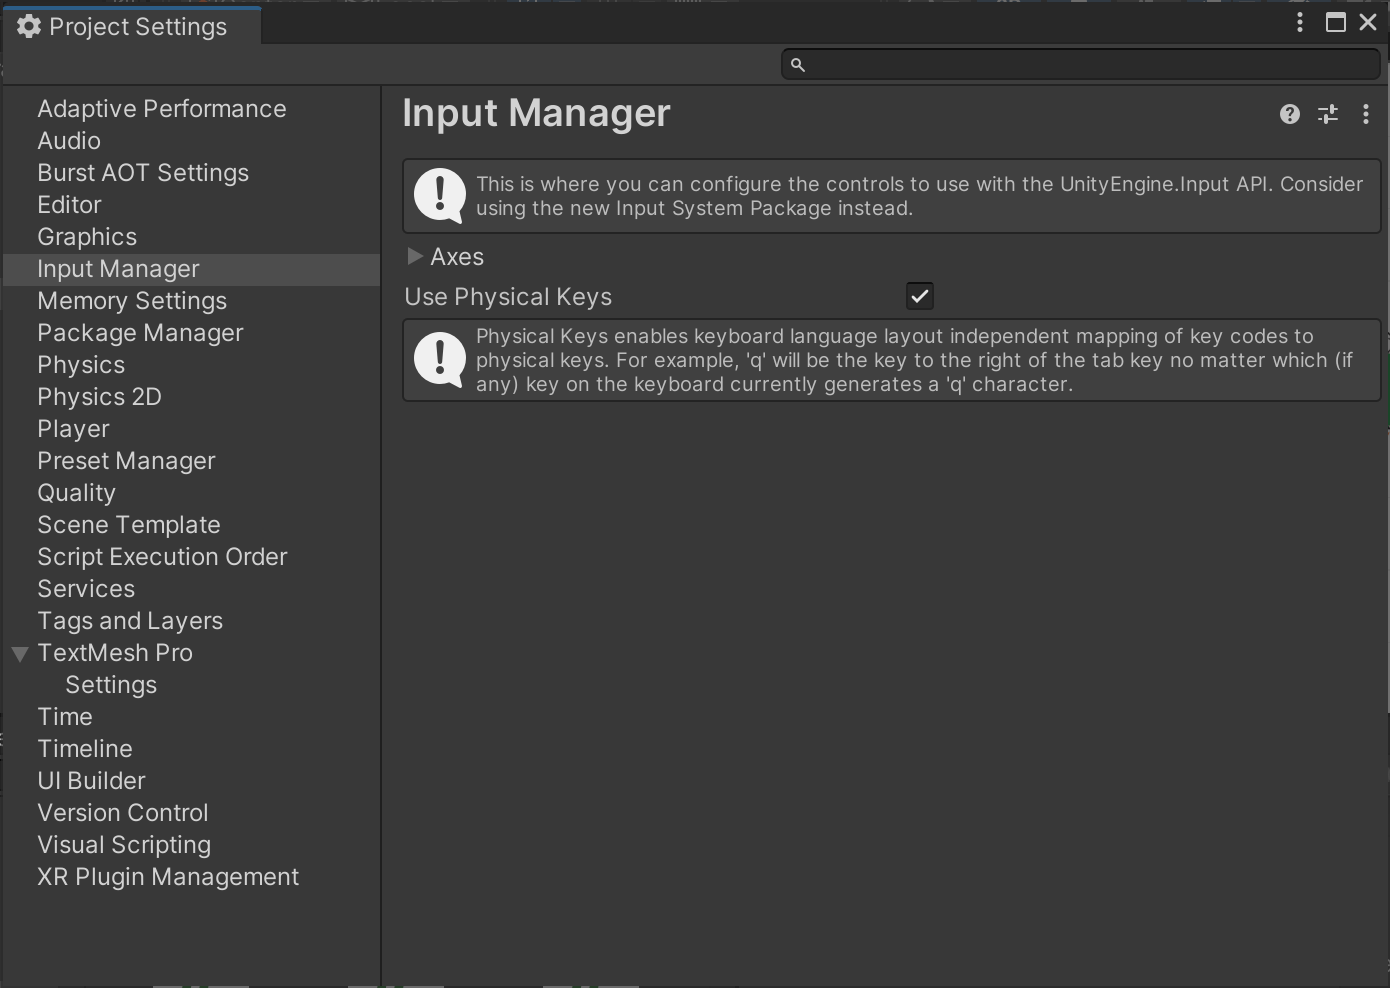Click the search magnifier icon
1390x988 pixels.
click(x=798, y=65)
